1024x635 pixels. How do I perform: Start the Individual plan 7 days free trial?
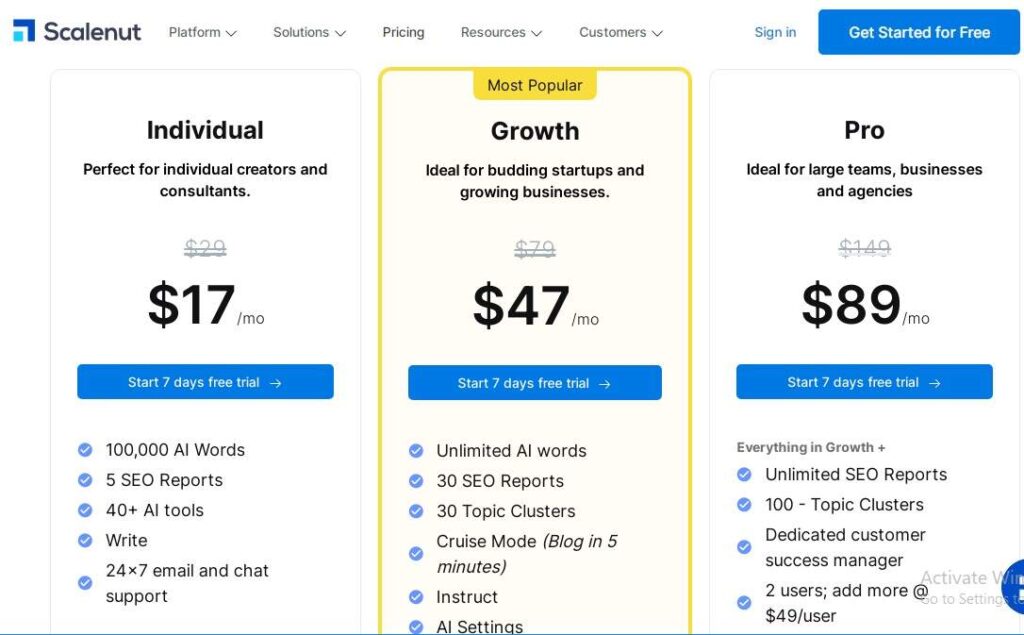pos(205,382)
